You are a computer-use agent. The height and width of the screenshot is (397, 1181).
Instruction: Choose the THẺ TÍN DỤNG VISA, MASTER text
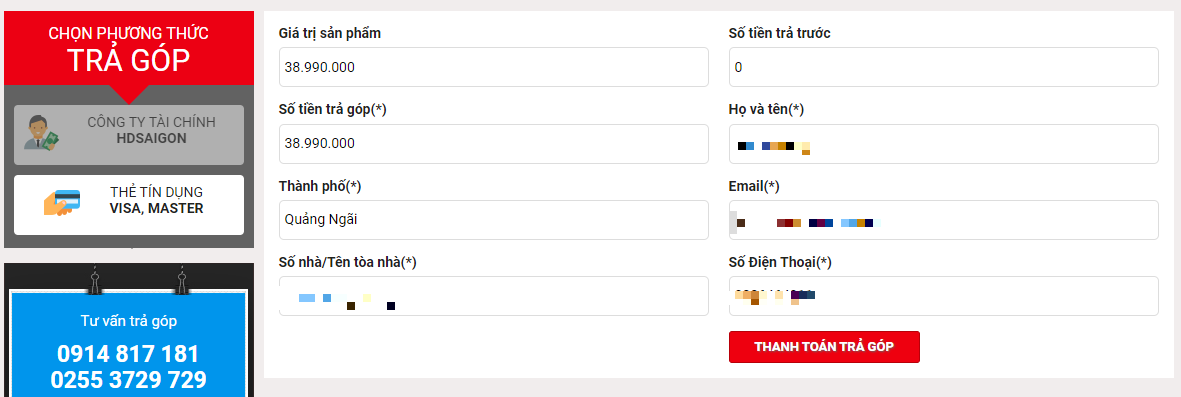[157, 200]
